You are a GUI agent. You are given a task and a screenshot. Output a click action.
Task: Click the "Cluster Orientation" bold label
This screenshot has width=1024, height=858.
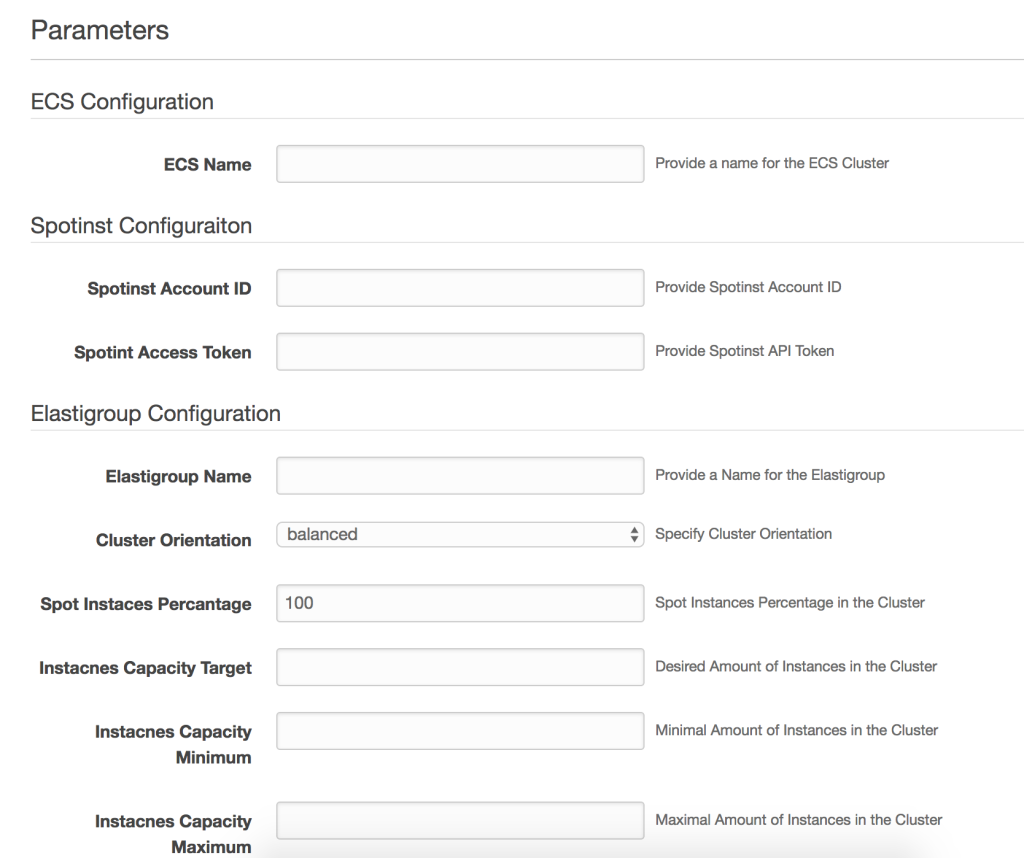[173, 540]
